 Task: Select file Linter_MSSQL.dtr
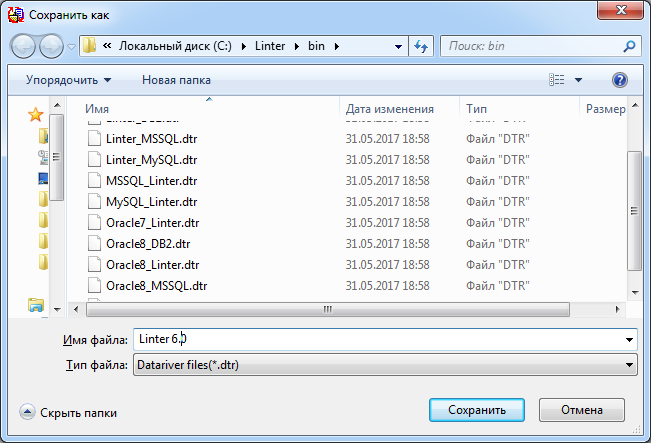[x=152, y=139]
